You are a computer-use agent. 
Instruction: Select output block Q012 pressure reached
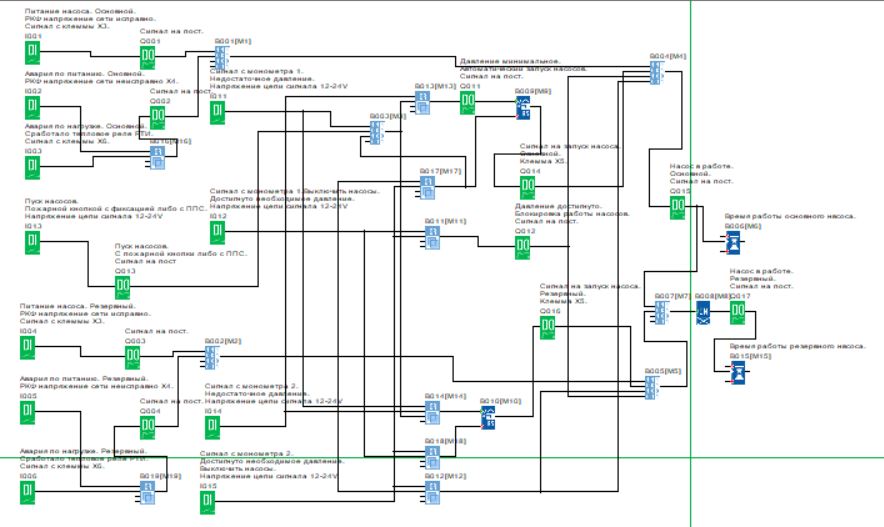coord(523,248)
